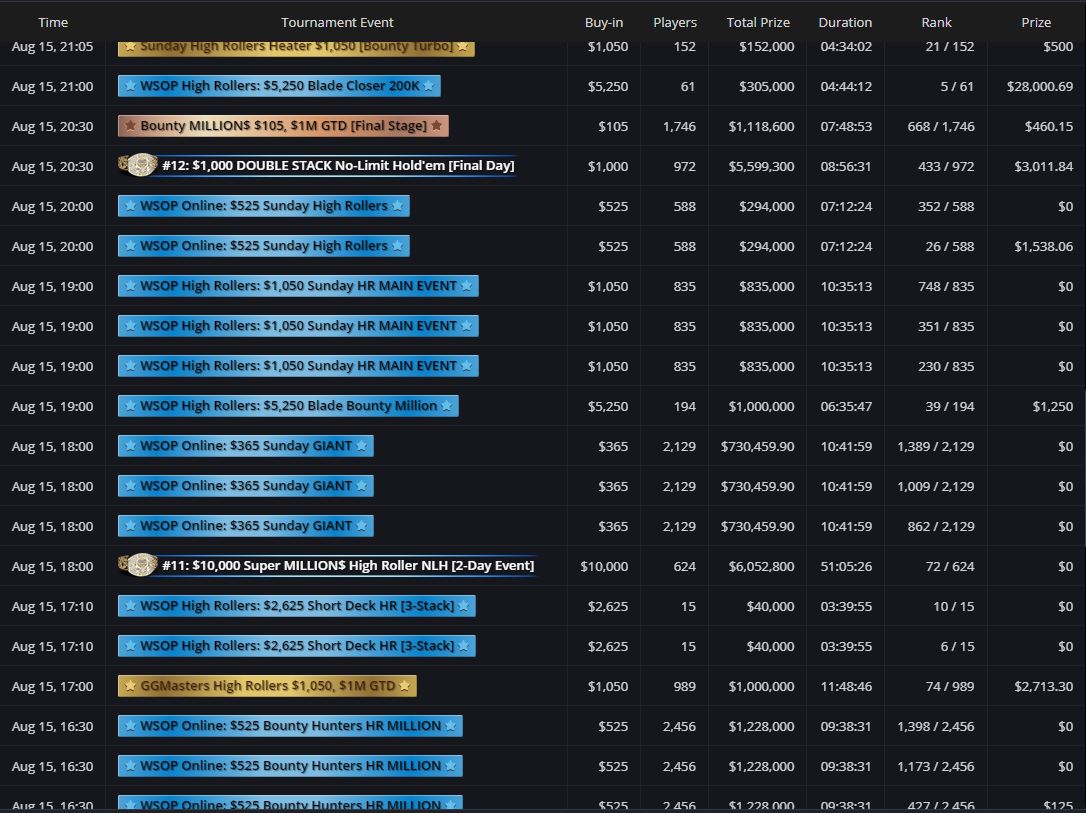Select the rank cell 21 / 152
Screen dimensions: 1086x813
tap(950, 47)
